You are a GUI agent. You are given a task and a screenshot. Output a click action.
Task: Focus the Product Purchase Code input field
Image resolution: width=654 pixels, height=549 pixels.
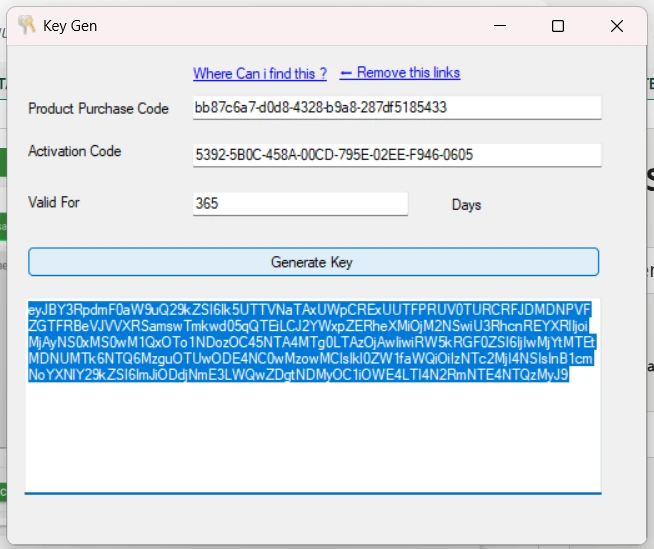coord(396,107)
